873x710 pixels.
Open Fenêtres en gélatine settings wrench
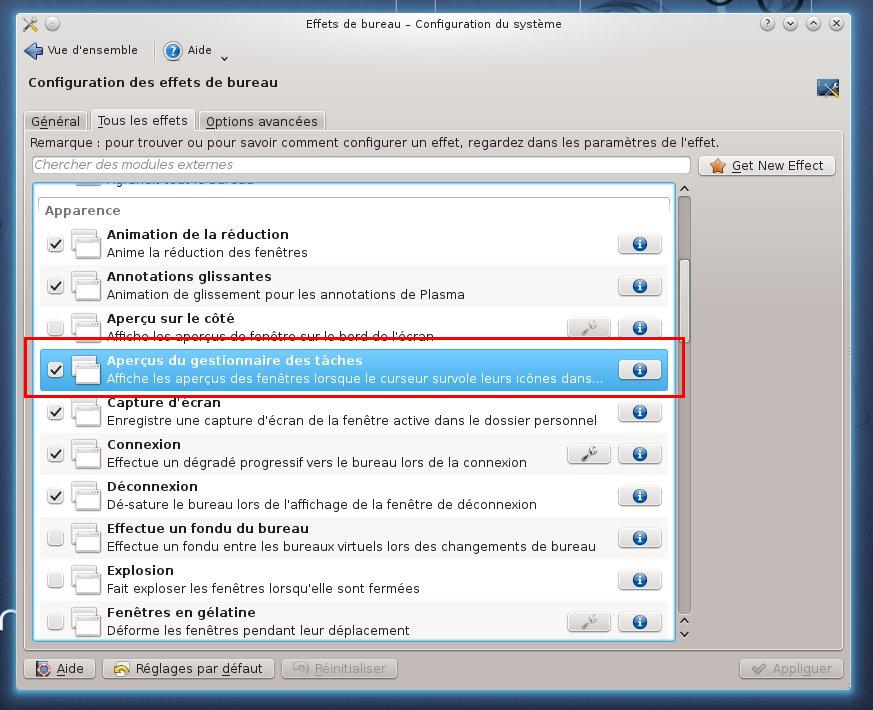coord(589,621)
